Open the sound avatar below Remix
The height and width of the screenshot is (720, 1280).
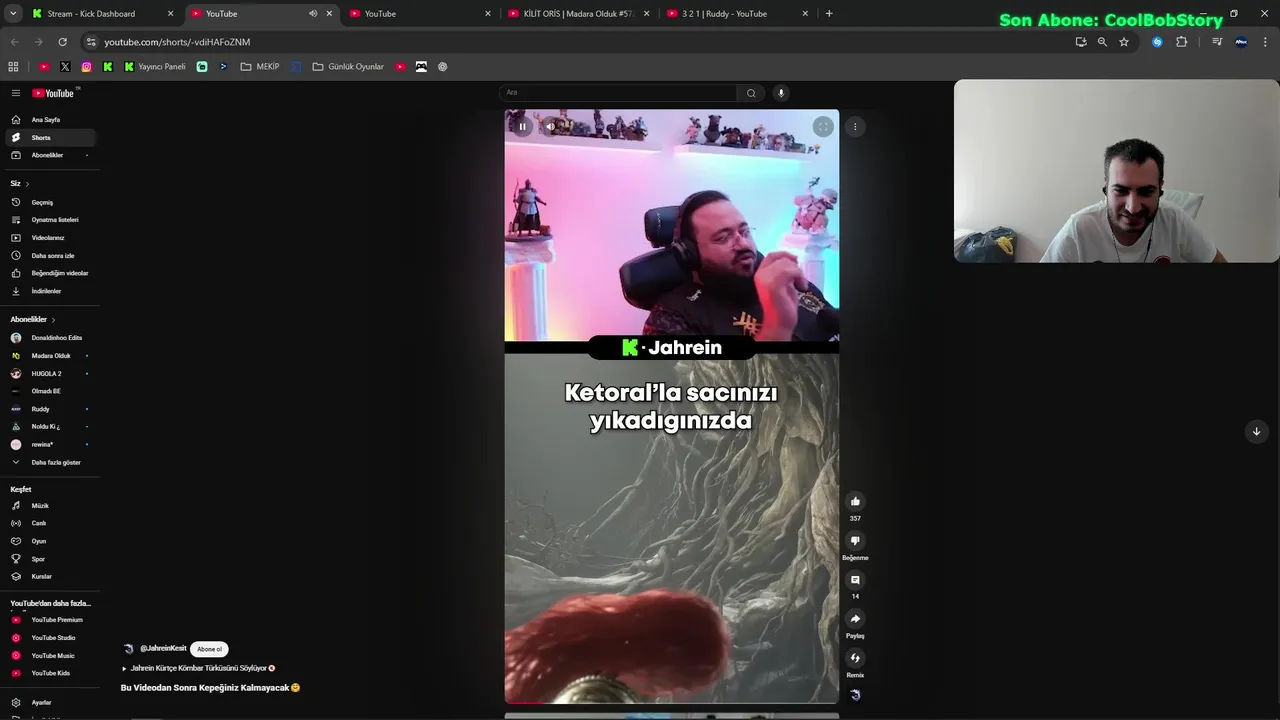(x=855, y=695)
